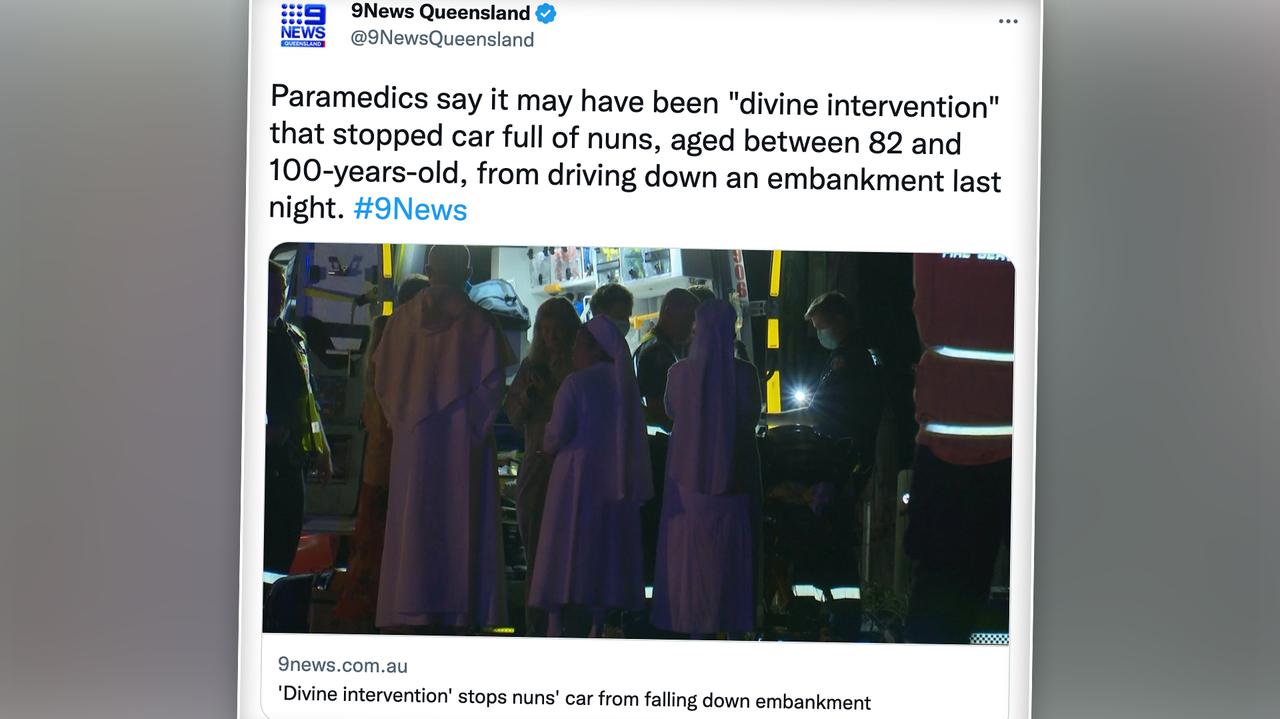Screen dimensions: 1280x719
Task: Open the #9News hashtag link
Action: pyautogui.click(x=410, y=209)
